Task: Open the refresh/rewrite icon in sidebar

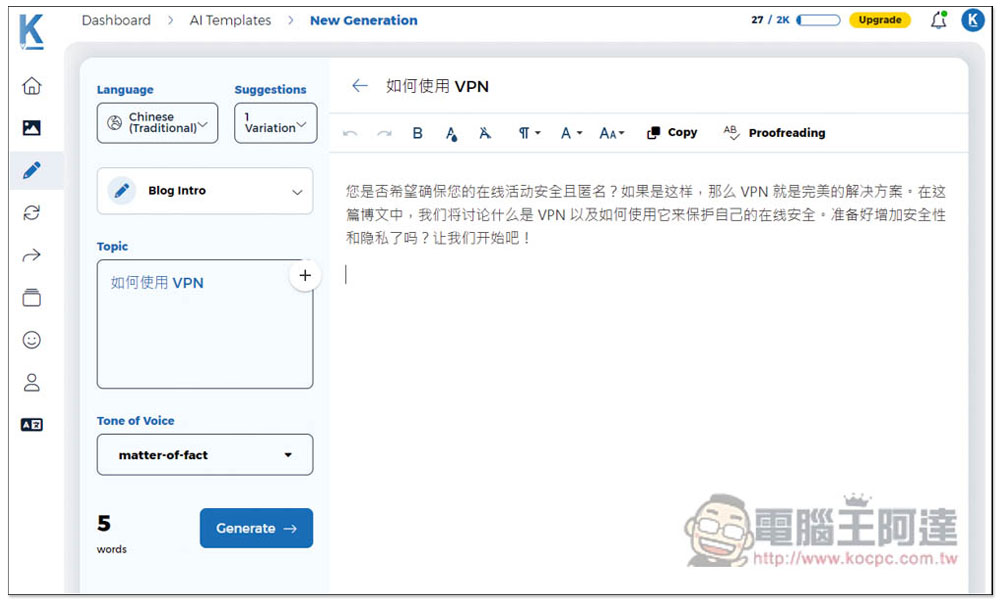Action: (31, 212)
